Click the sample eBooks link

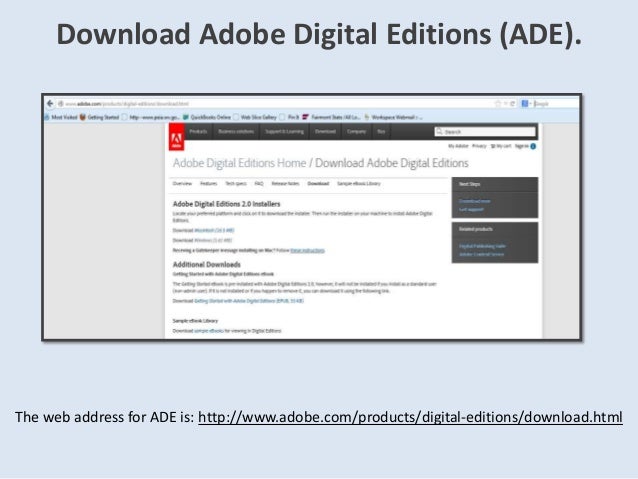[x=209, y=331]
